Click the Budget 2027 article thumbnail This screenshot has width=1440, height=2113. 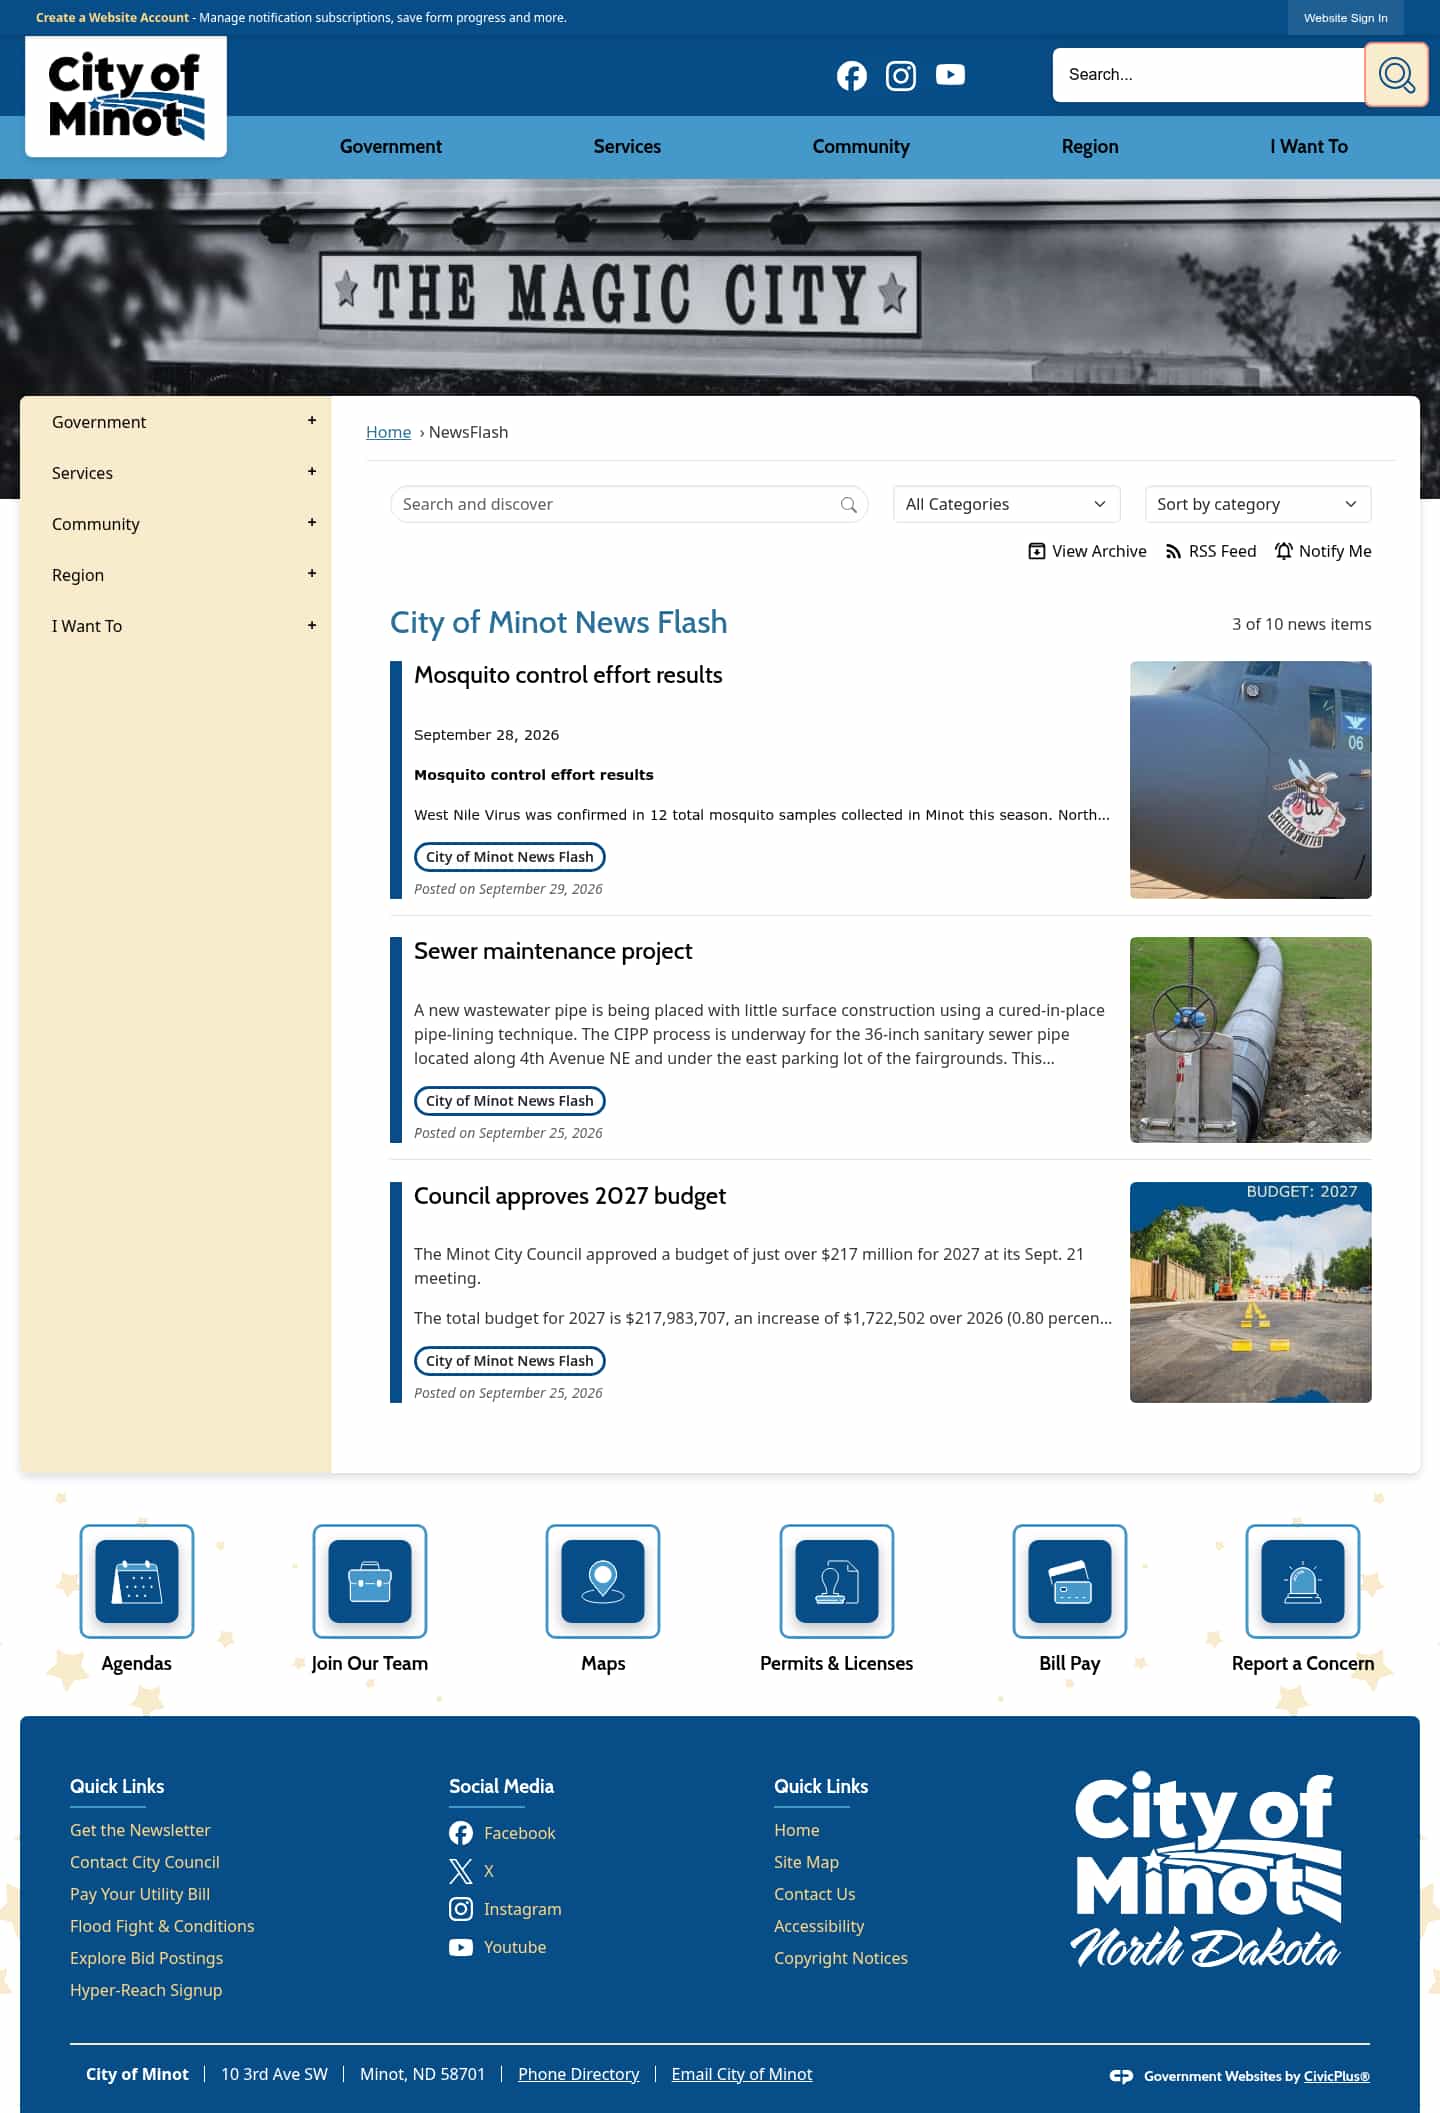coord(1250,1292)
